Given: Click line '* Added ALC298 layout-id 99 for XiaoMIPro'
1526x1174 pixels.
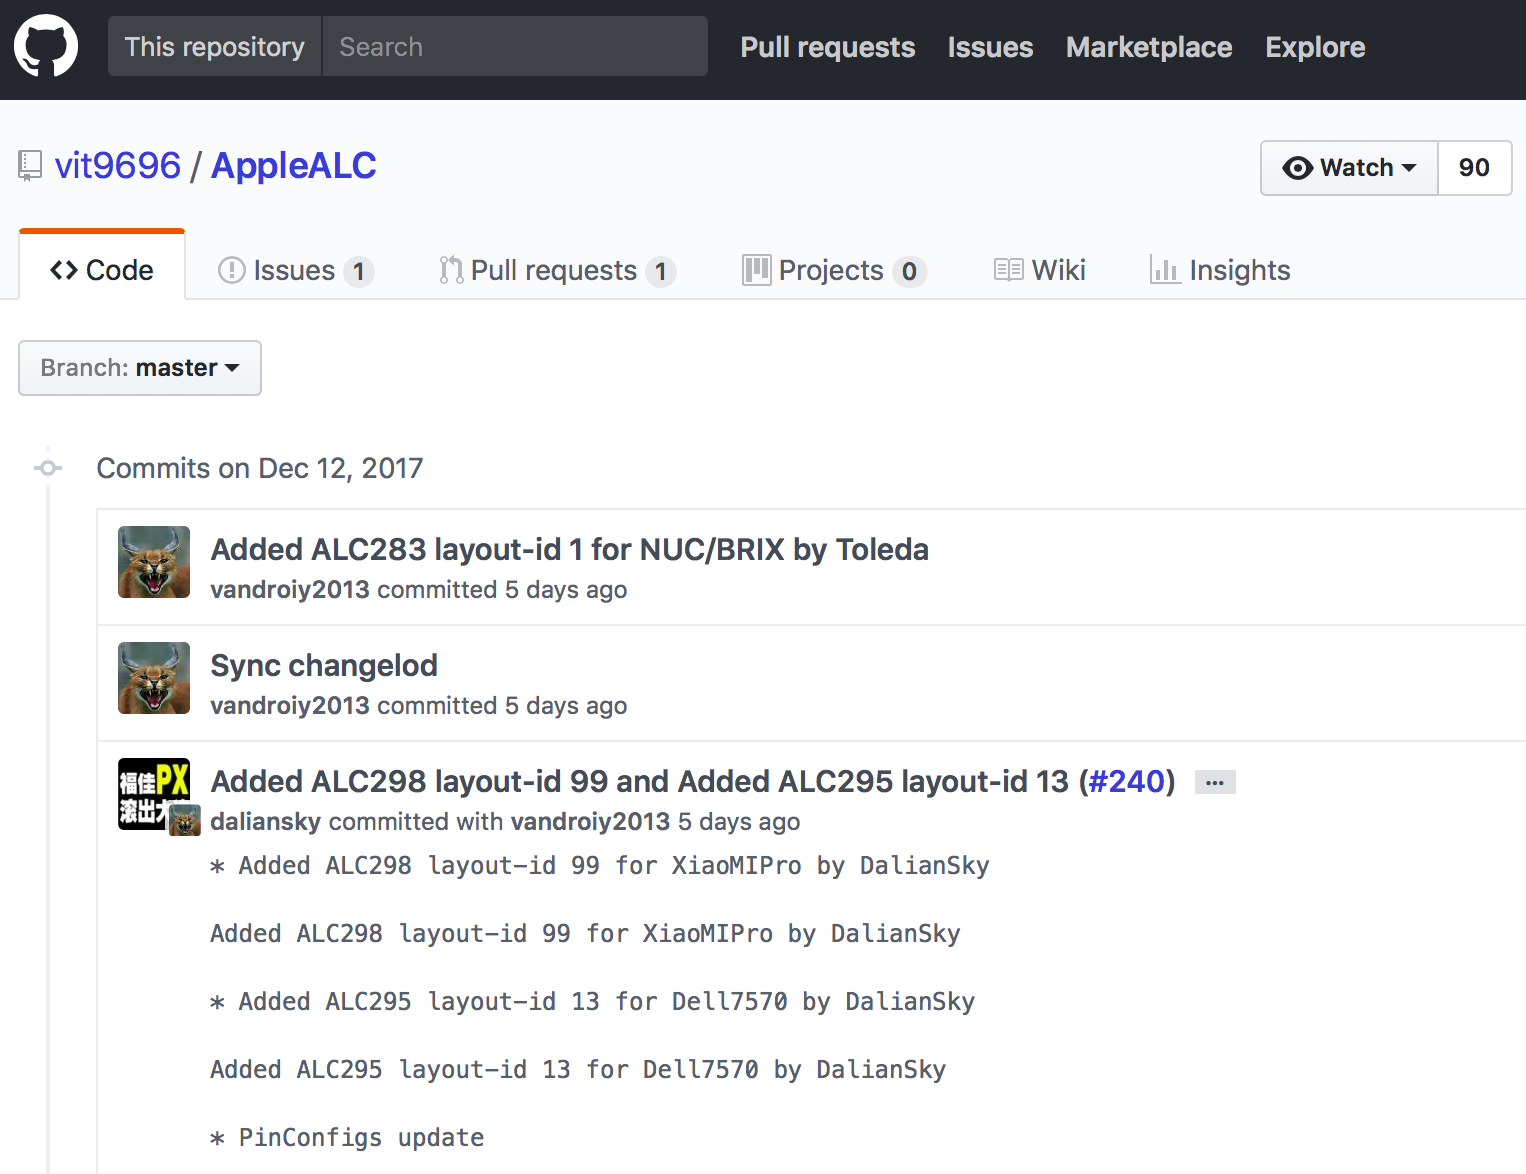Looking at the screenshot, I should pyautogui.click(x=600, y=866).
